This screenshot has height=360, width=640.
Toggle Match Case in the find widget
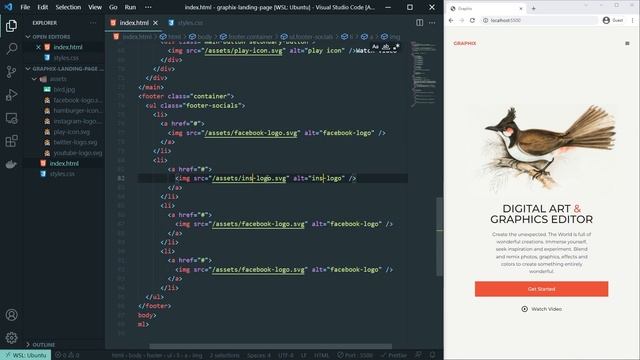(x=375, y=47)
